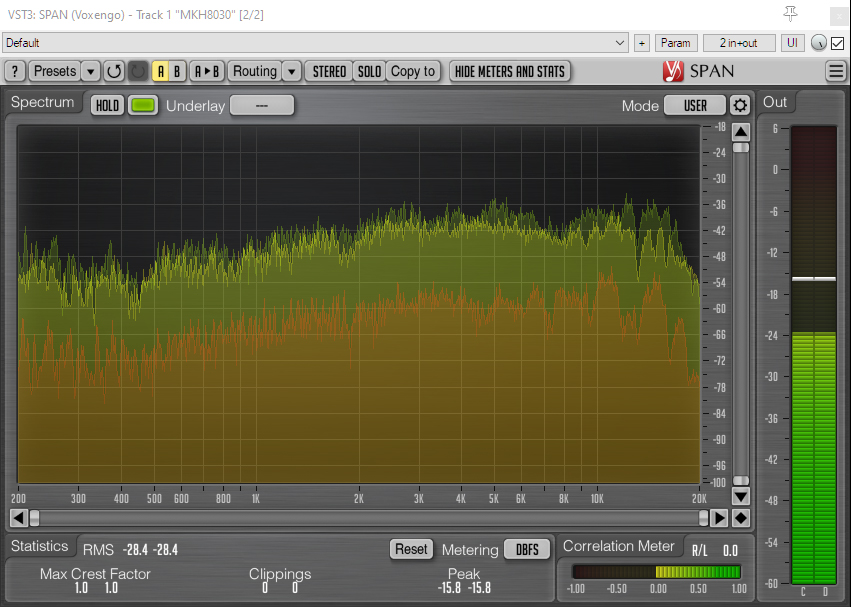Click the A to B copy button
The width and height of the screenshot is (851, 607).
[x=207, y=71]
